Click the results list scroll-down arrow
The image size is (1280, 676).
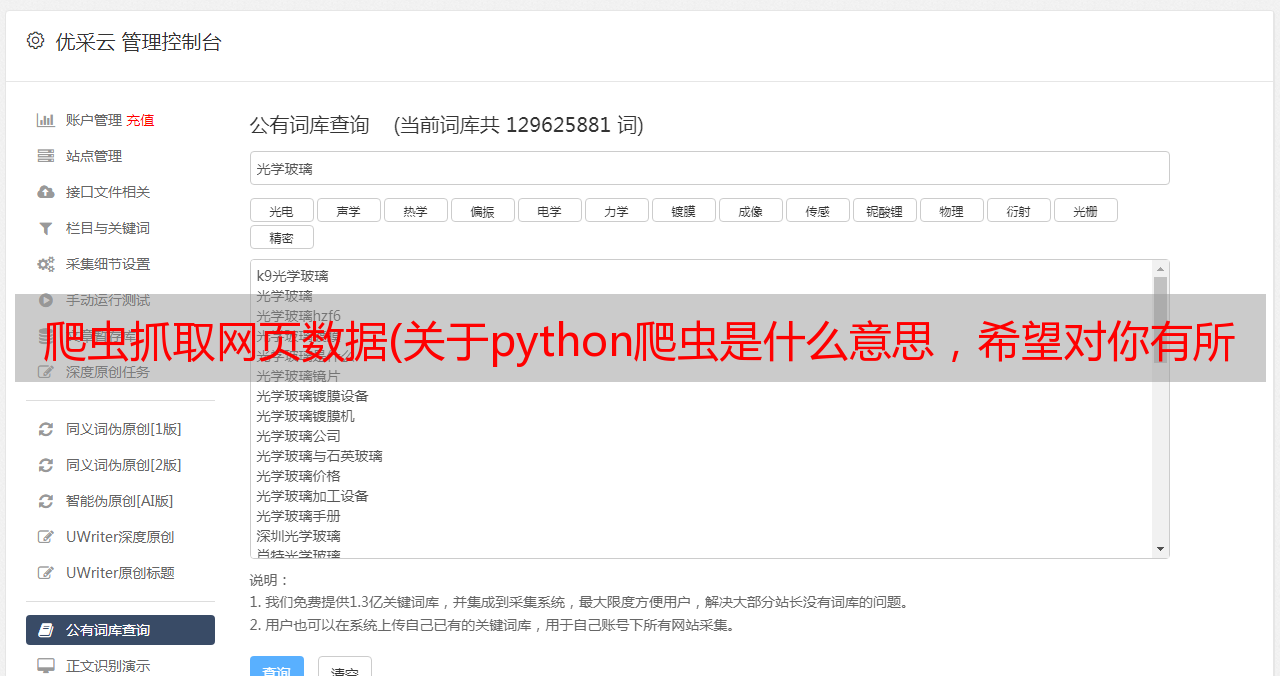click(x=1160, y=549)
